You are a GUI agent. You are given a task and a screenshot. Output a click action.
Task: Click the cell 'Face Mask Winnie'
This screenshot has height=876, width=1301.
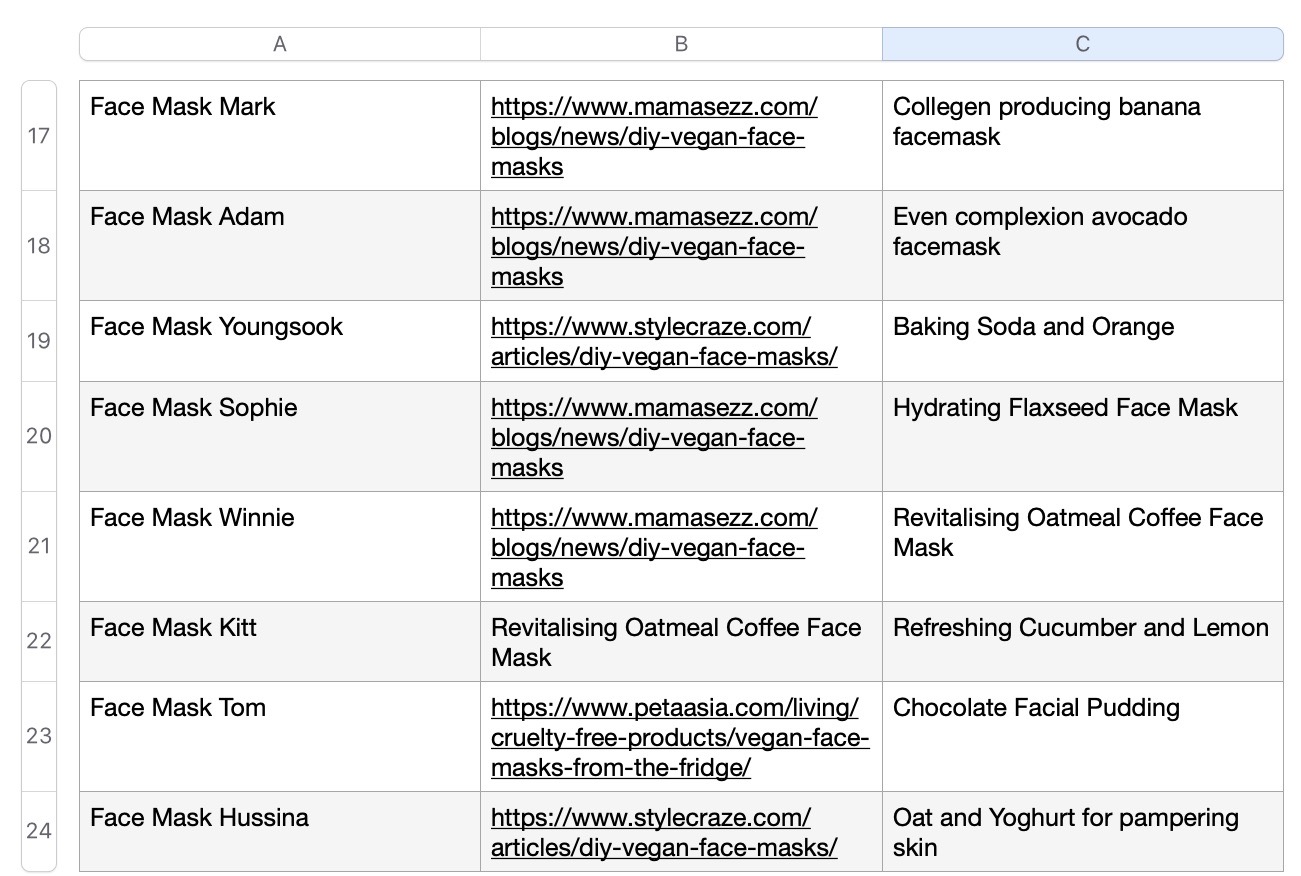coord(280,546)
